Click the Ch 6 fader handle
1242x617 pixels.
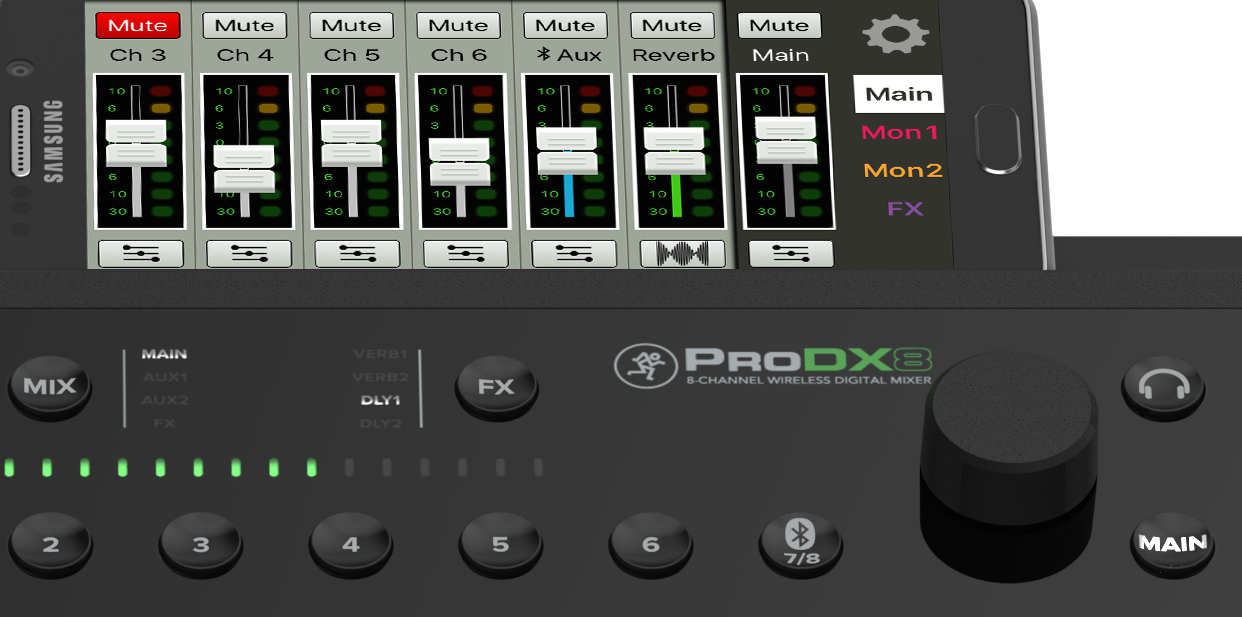(x=459, y=161)
